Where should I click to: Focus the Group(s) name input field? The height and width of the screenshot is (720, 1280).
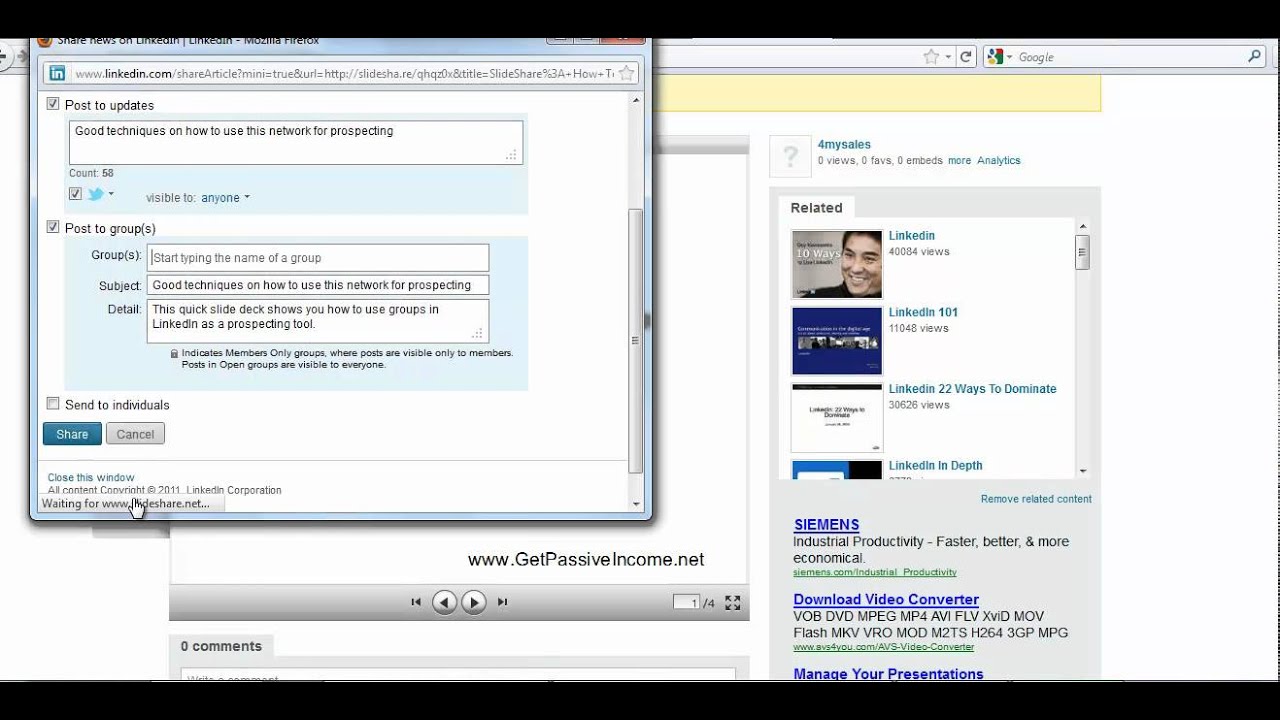(318, 257)
